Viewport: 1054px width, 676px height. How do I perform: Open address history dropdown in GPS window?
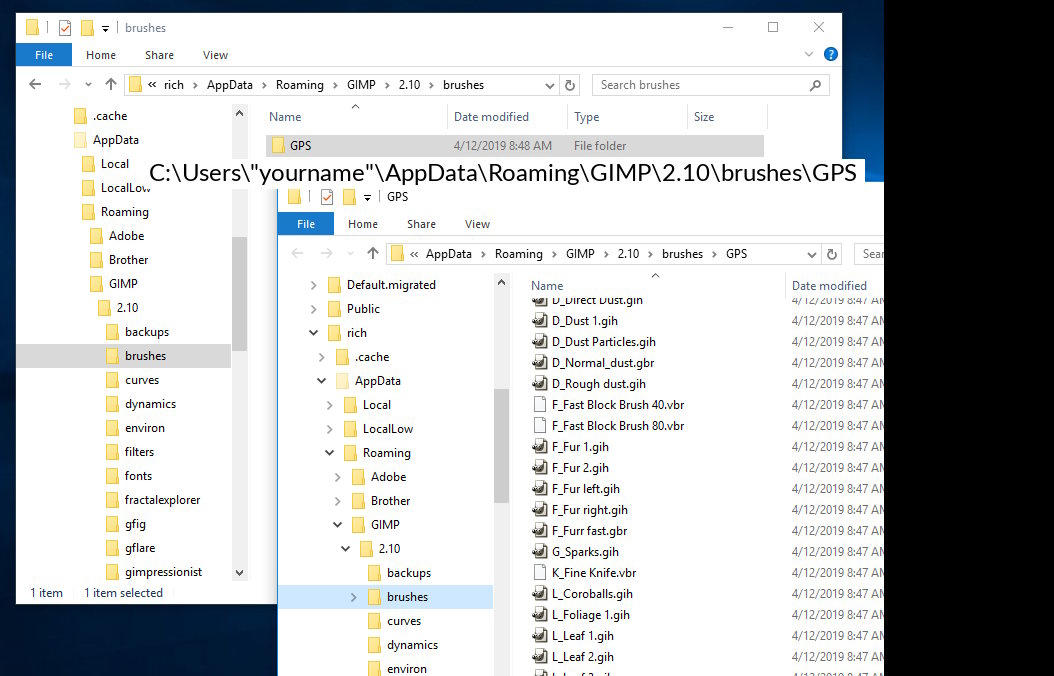(x=812, y=255)
